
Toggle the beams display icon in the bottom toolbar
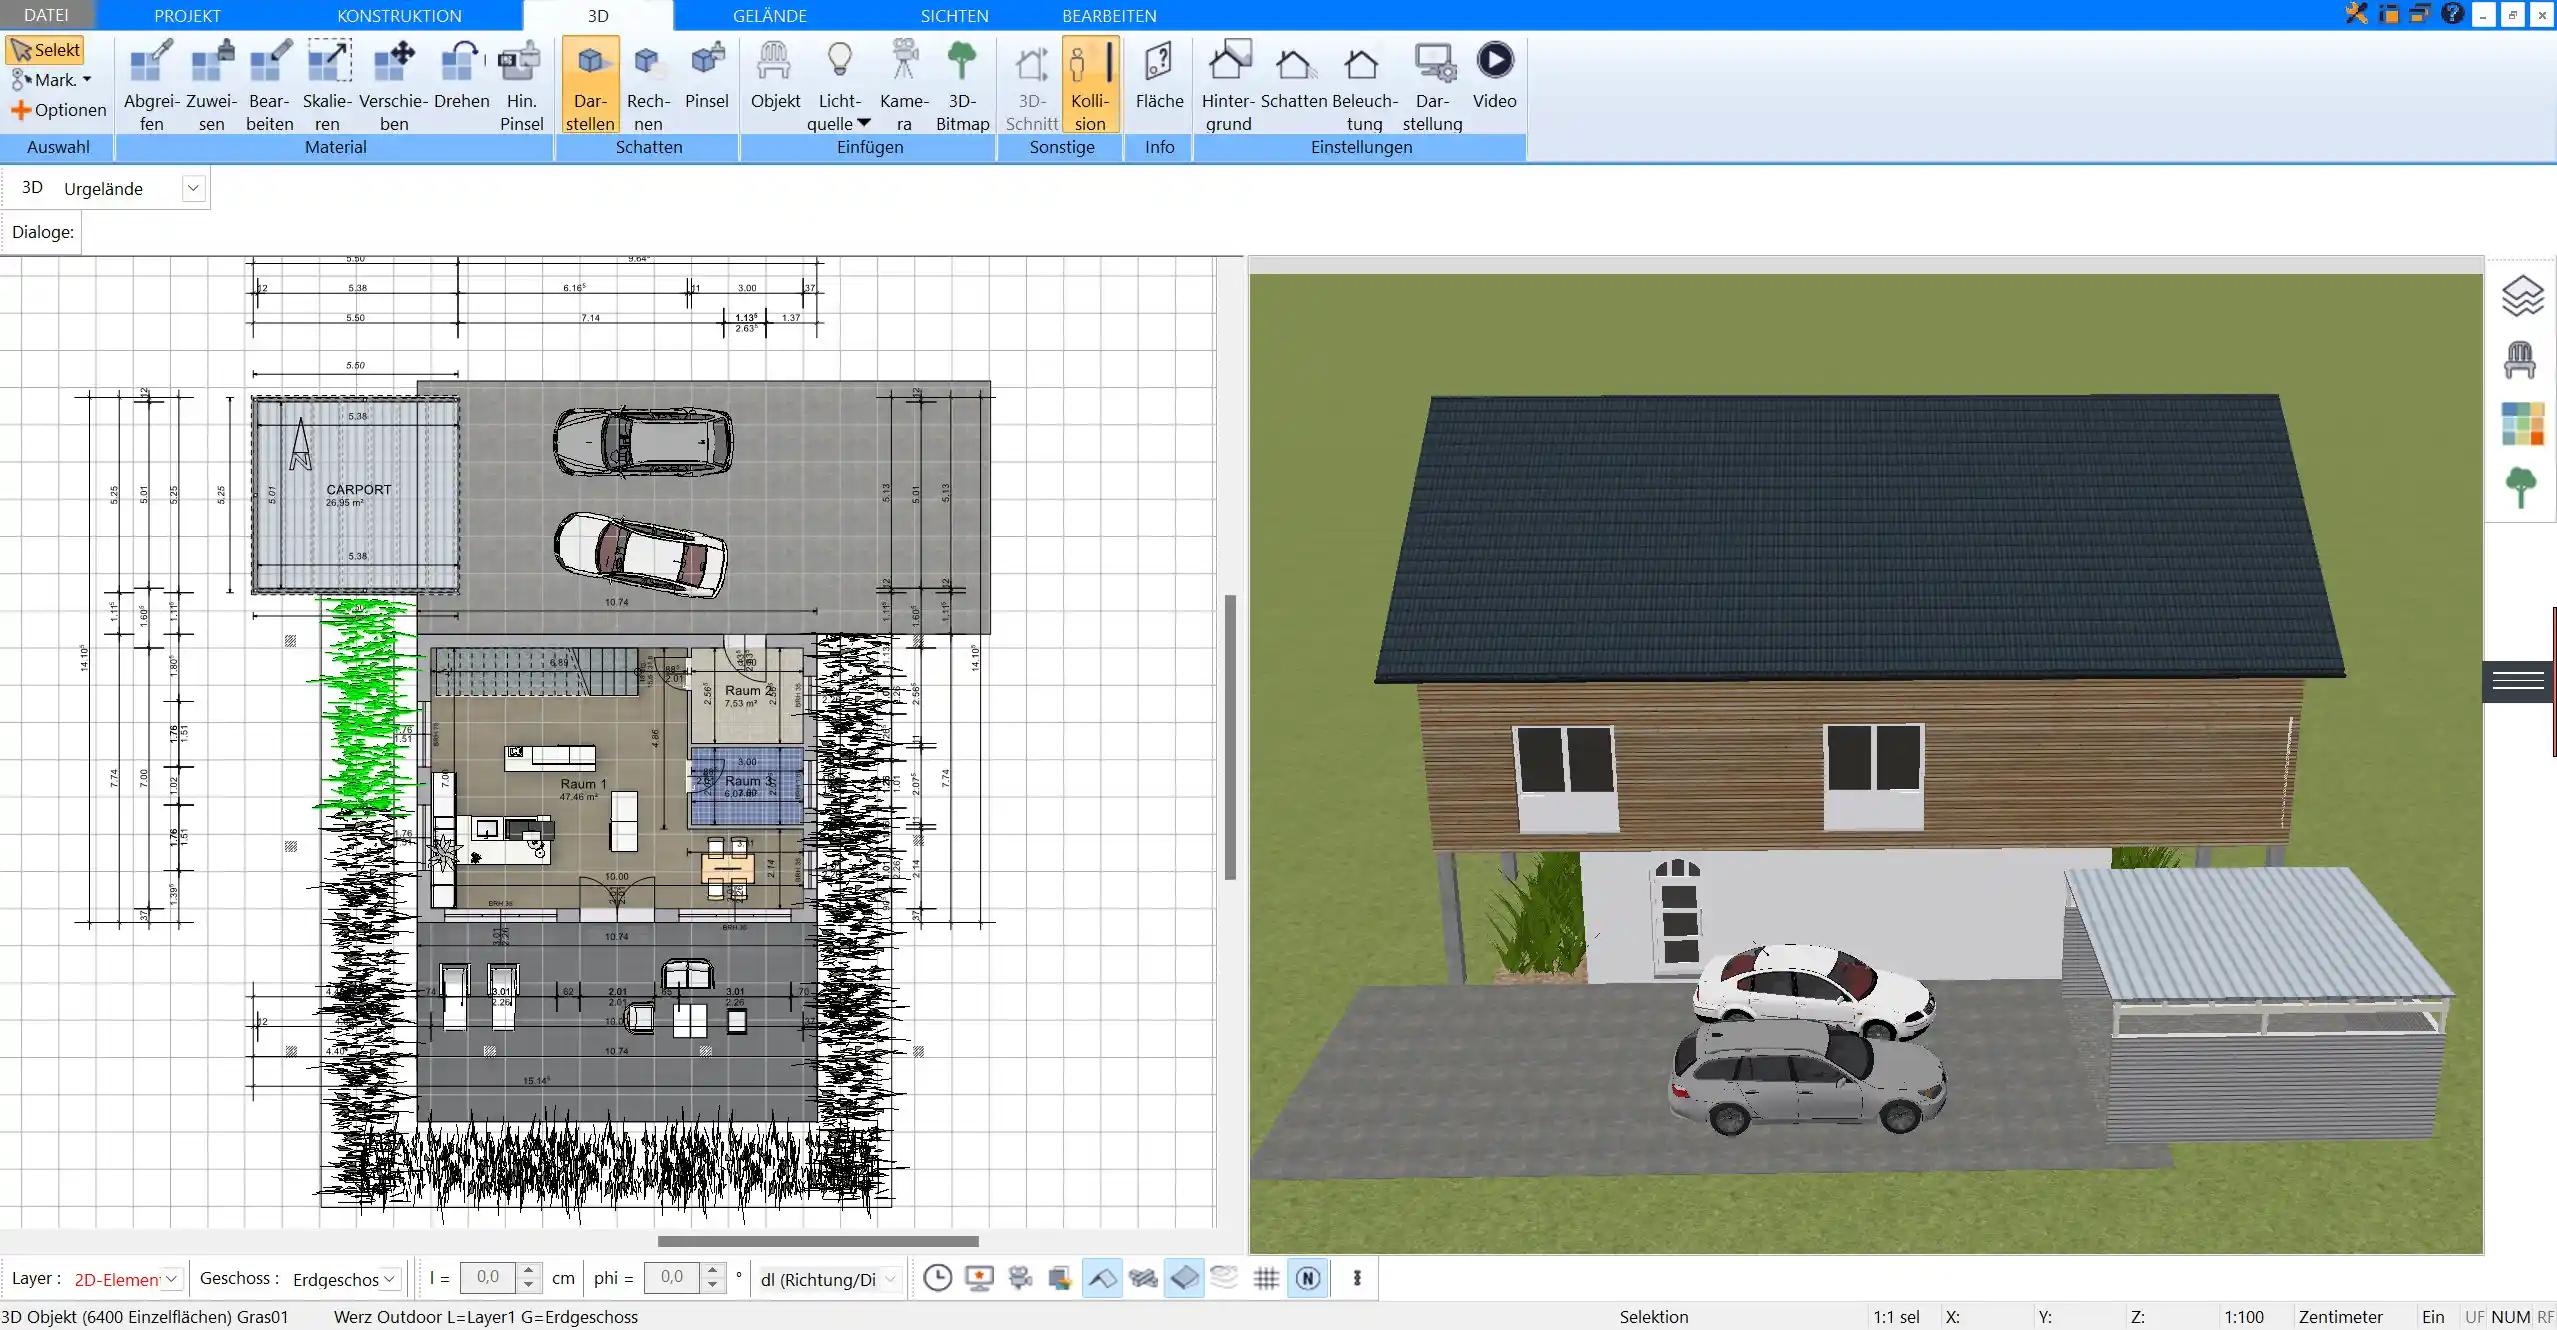point(1143,1277)
